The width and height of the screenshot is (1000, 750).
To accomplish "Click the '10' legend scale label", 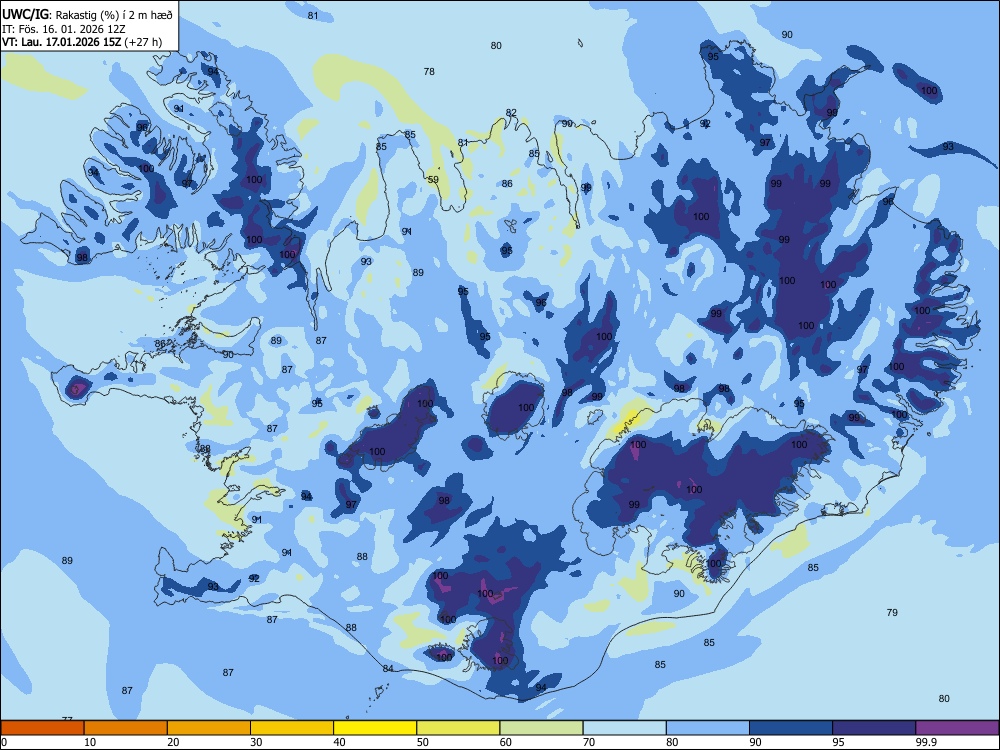I will pos(90,742).
